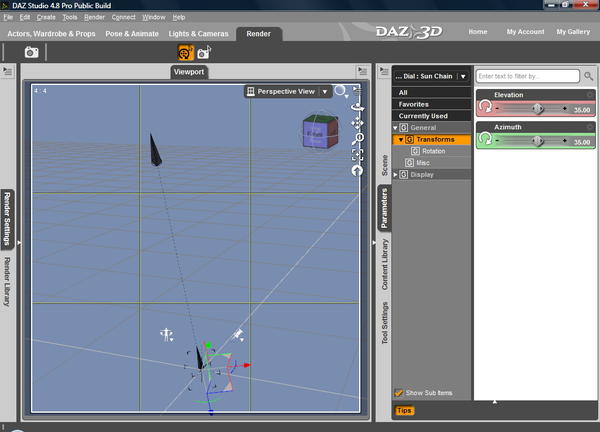Click the view cube in viewport
Image resolution: width=600 pixels, height=432 pixels.
320,132
